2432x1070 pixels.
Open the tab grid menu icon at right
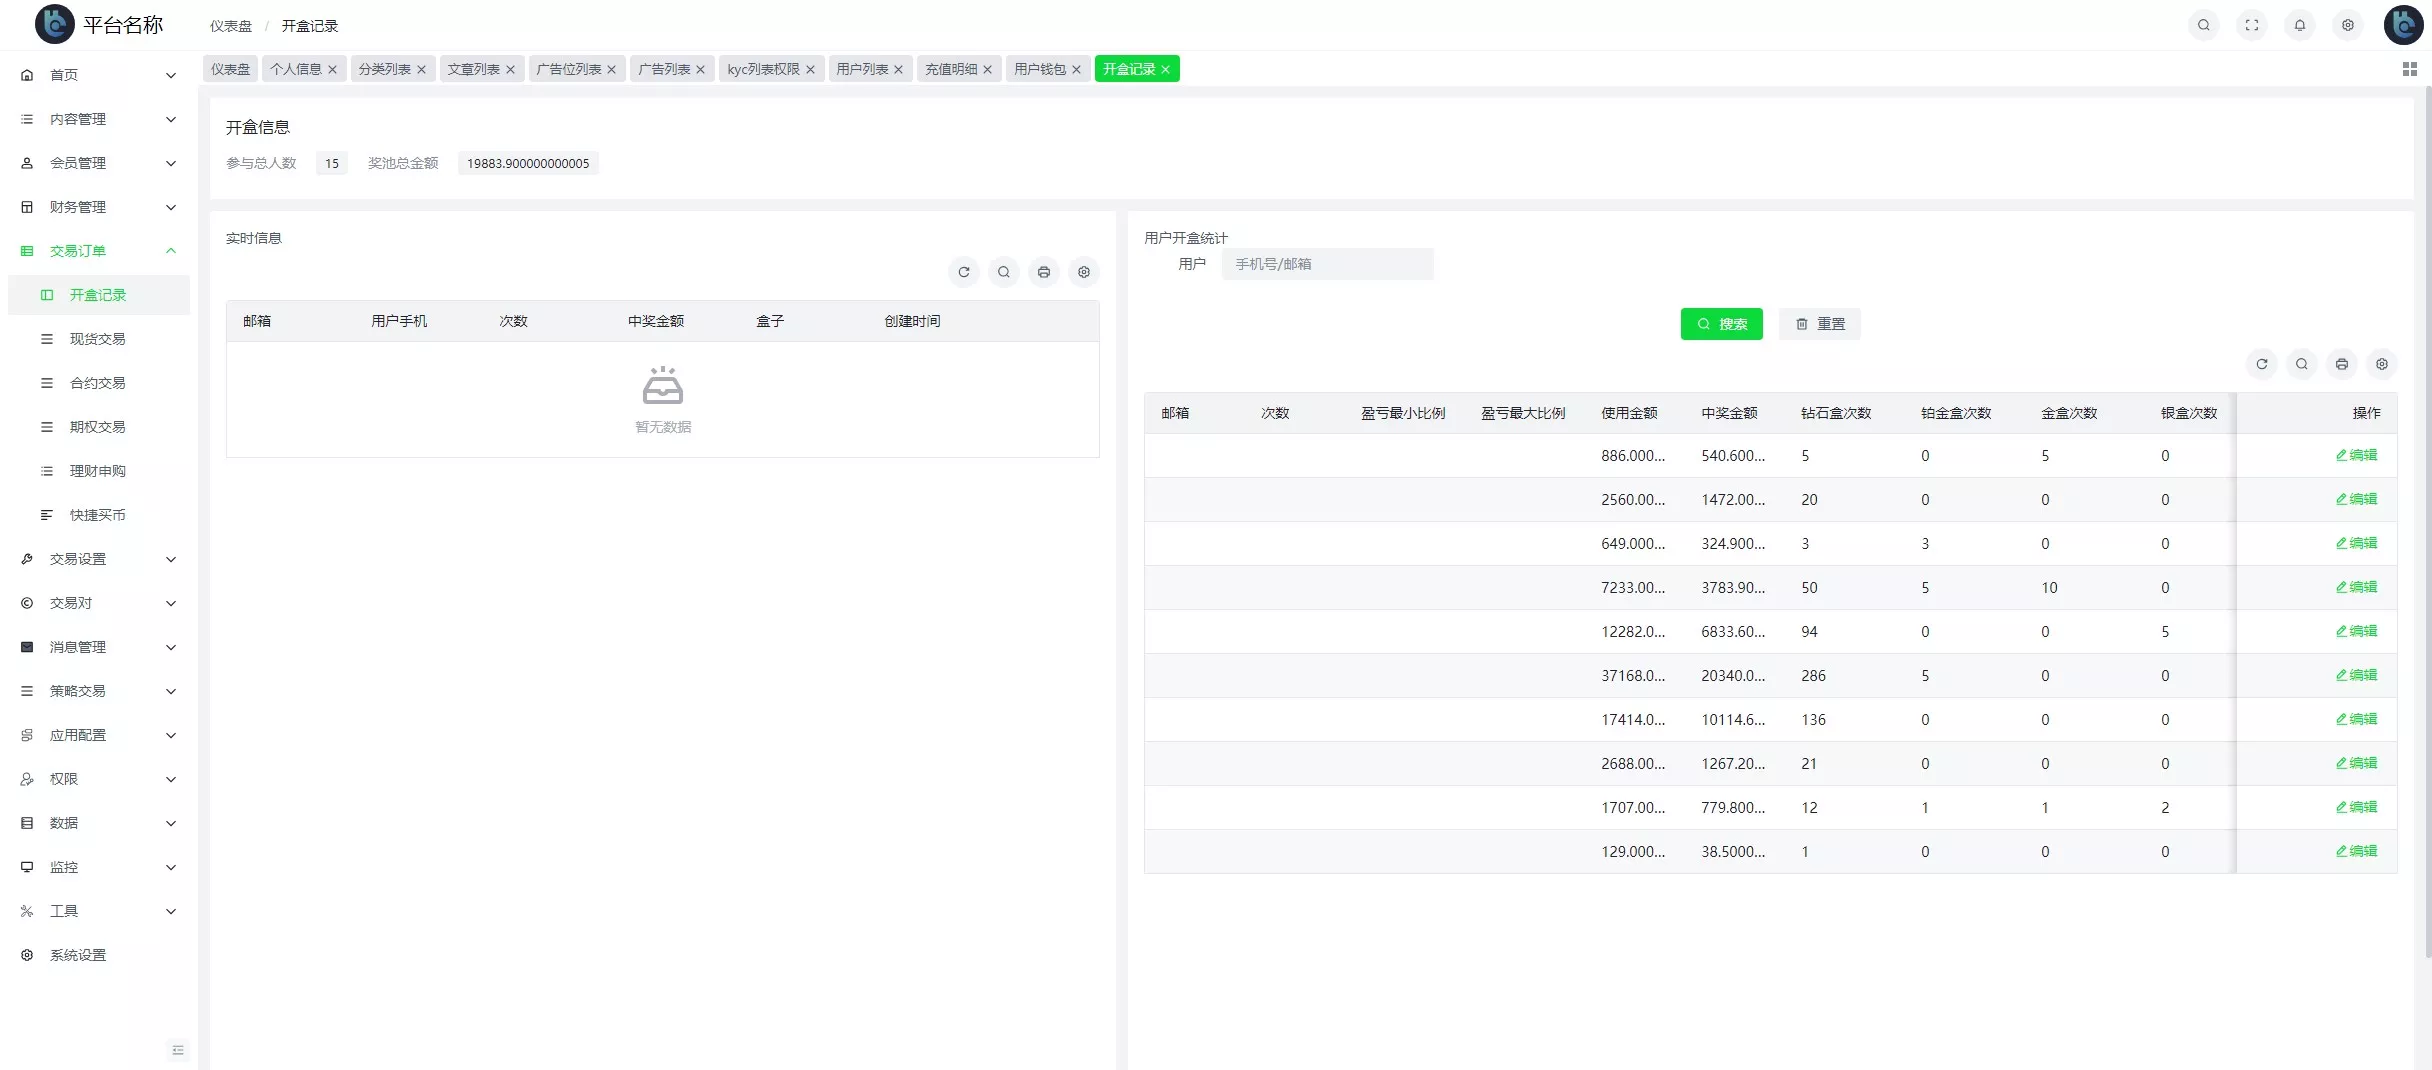[2409, 69]
